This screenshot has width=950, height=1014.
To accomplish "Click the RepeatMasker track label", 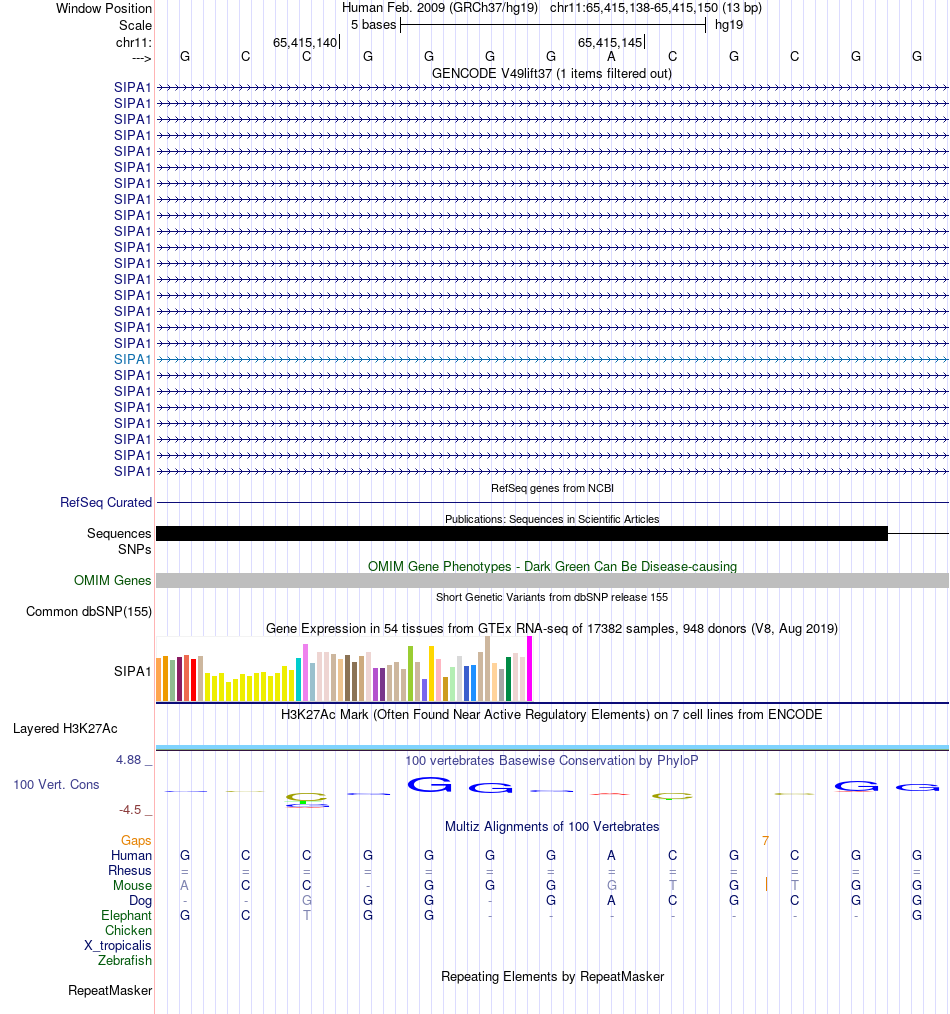I will [x=110, y=991].
